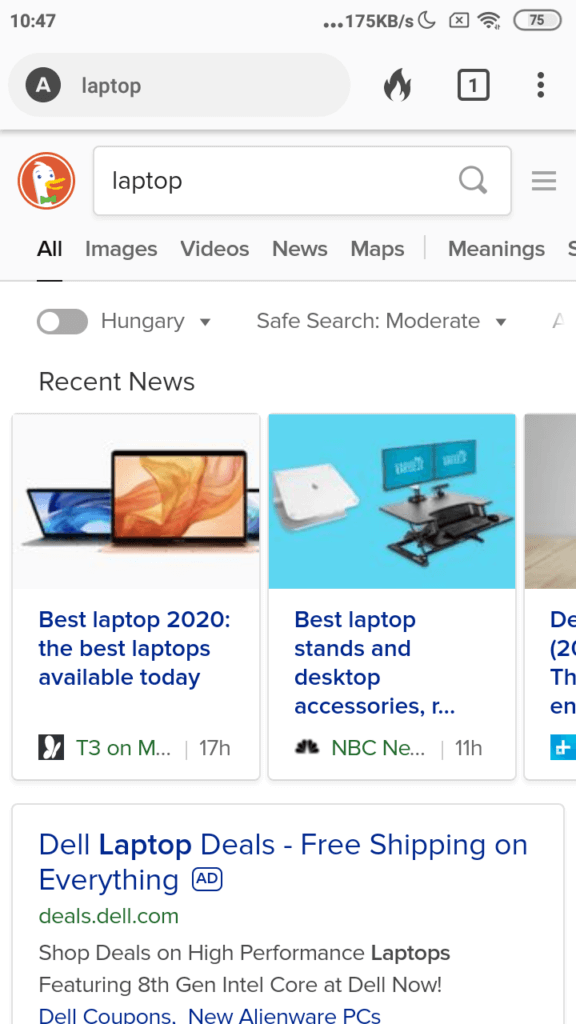576x1024 pixels.
Task: Open Best laptop 2020 news article
Action: (135, 648)
